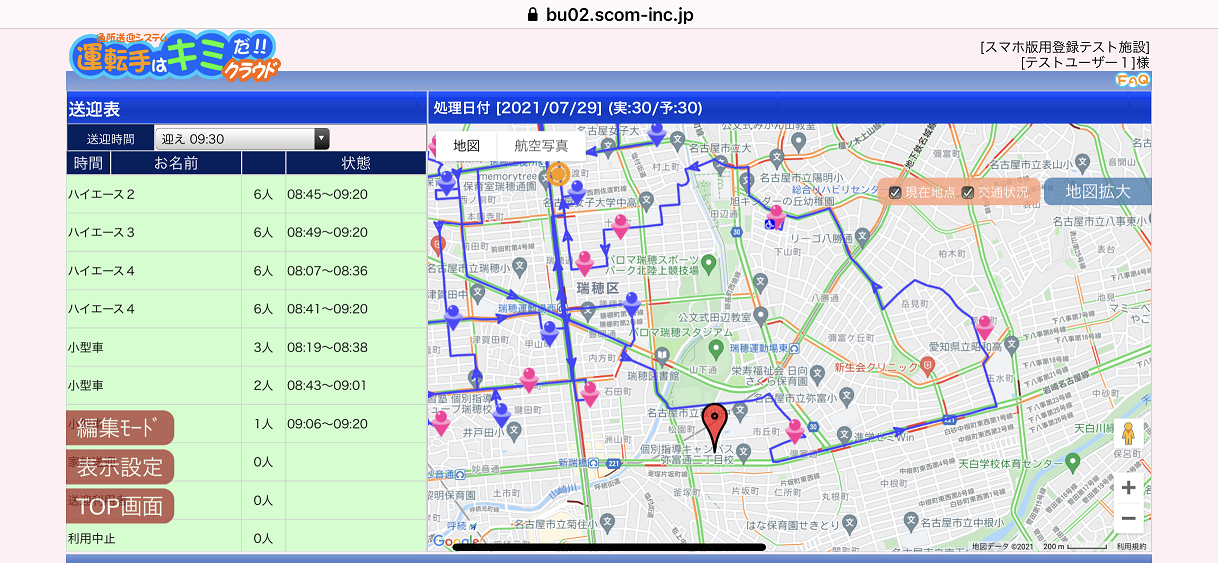Click the 時間 column header
This screenshot has height=563, width=1218.
tap(88, 163)
